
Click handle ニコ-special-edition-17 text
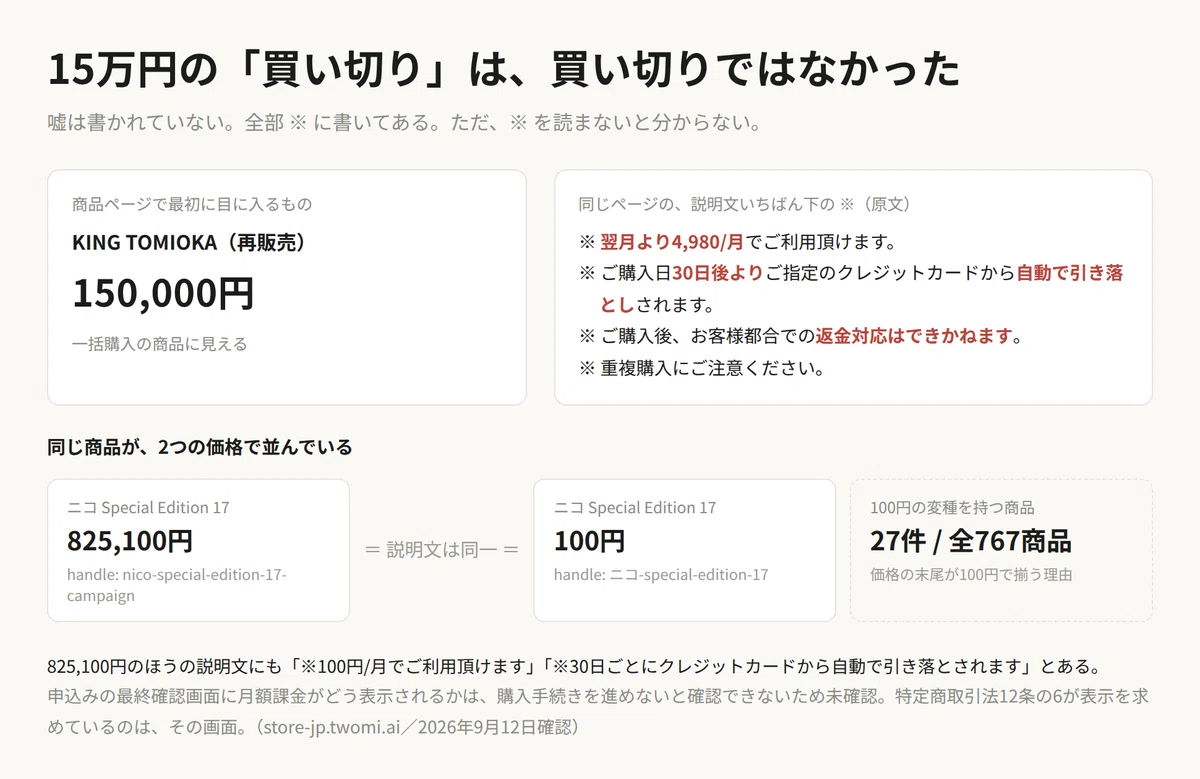(x=661, y=575)
